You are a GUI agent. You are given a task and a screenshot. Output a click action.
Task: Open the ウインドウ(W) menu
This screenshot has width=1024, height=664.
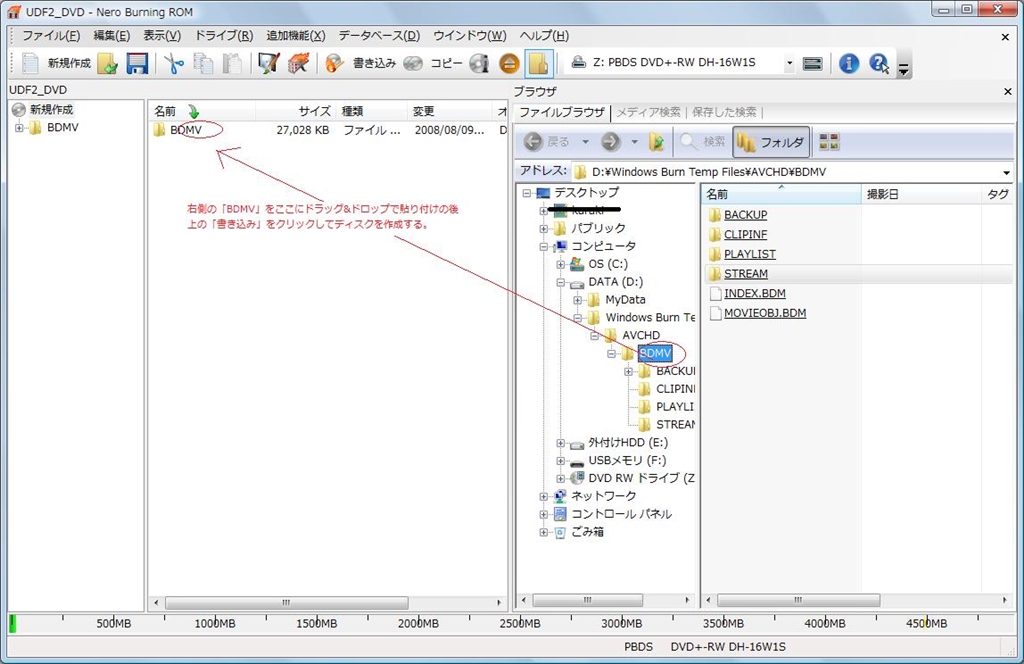[x=470, y=36]
